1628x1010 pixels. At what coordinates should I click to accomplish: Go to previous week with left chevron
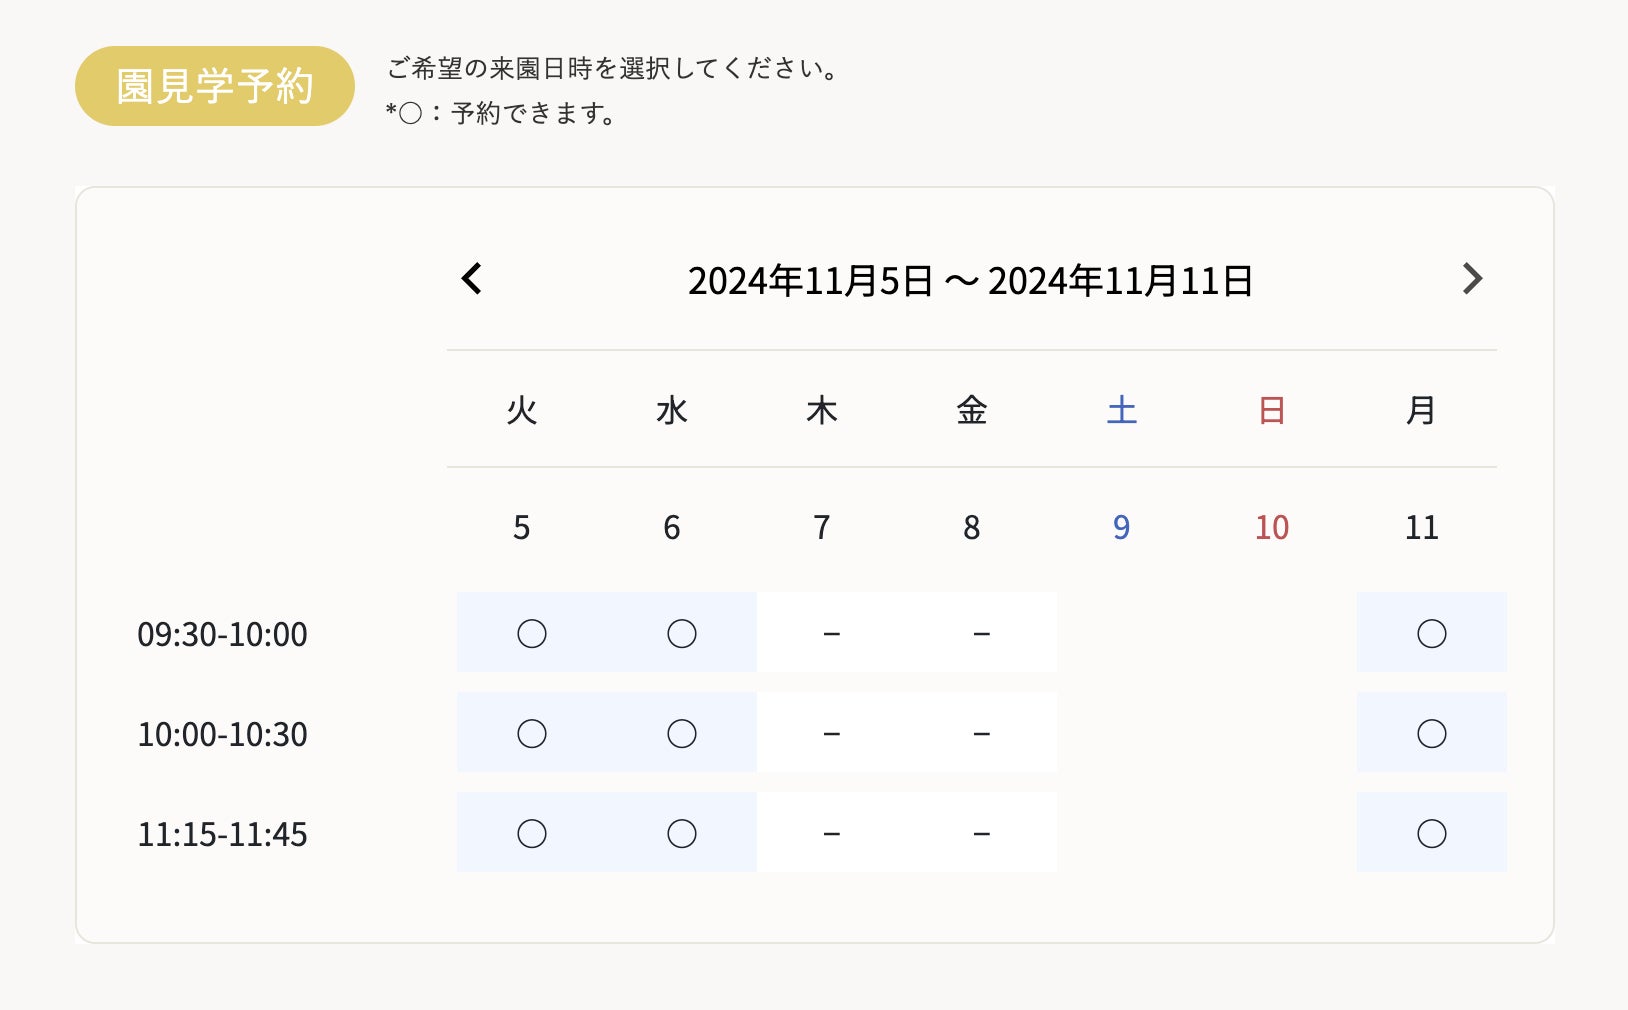[472, 279]
